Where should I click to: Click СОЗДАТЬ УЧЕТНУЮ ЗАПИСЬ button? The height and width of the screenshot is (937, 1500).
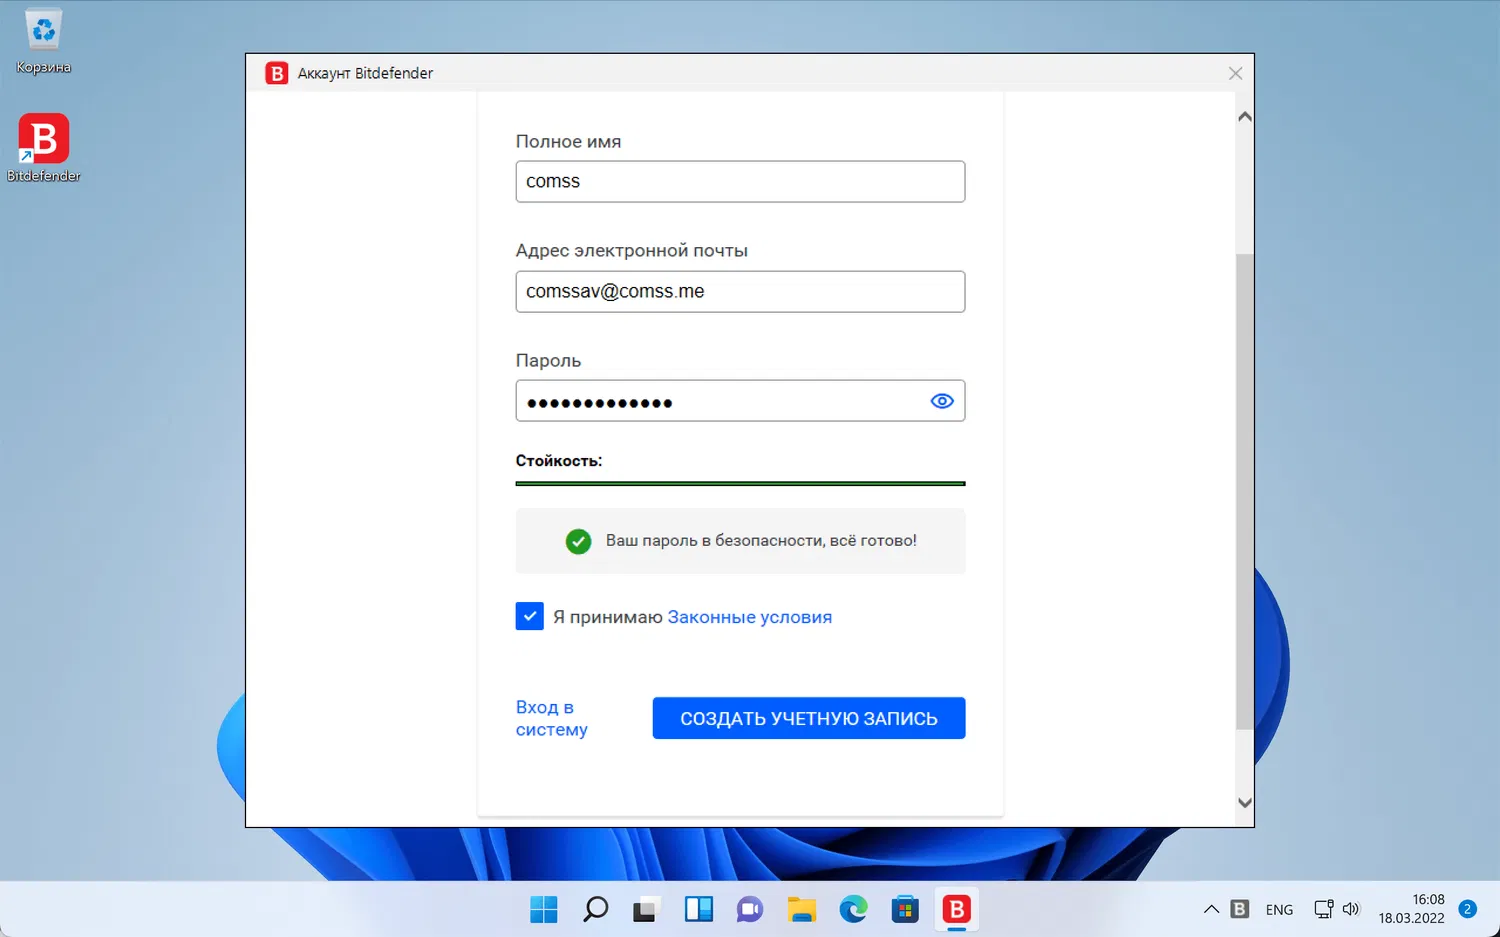pyautogui.click(x=809, y=718)
